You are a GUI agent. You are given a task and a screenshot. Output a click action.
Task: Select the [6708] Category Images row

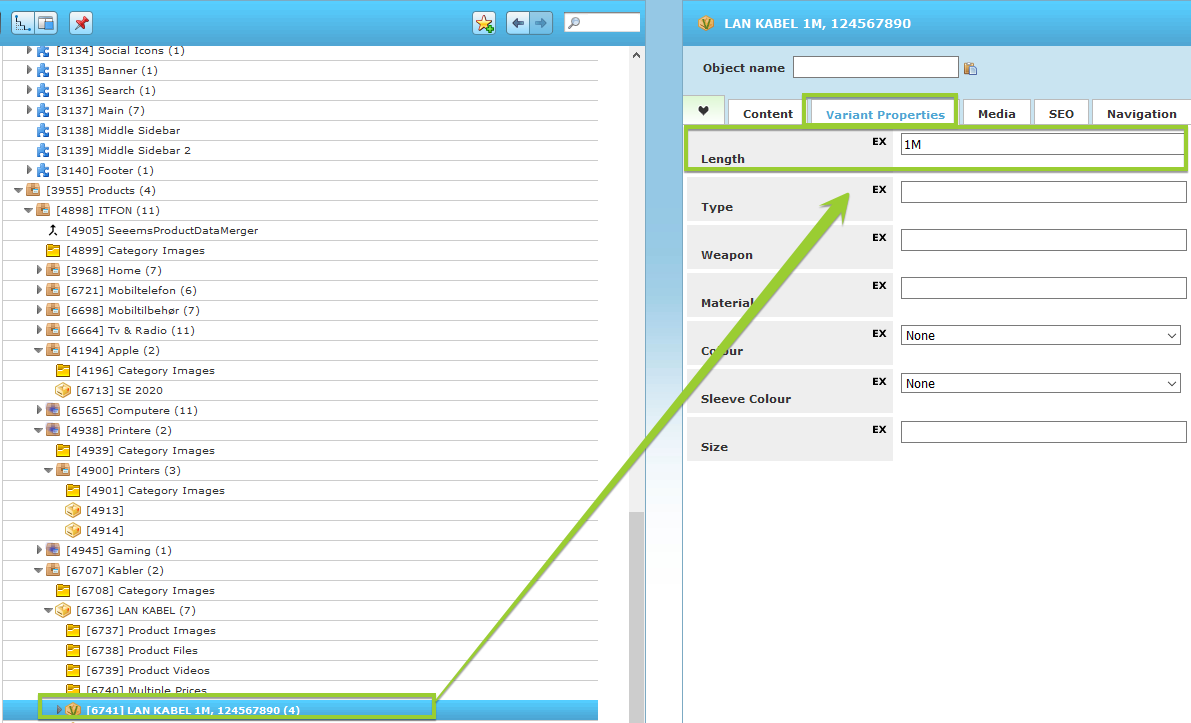click(x=300, y=590)
